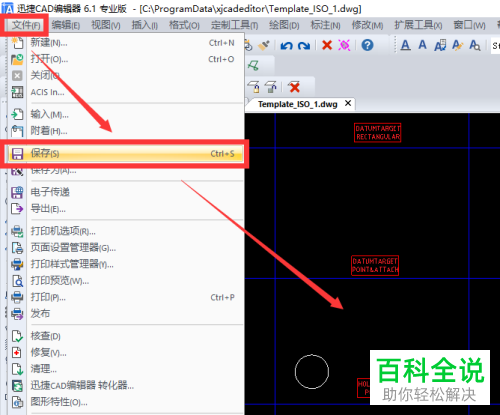The width and height of the screenshot is (500, 415).
Task: Click the open-folder icon beside 打开
Action: (x=17, y=59)
